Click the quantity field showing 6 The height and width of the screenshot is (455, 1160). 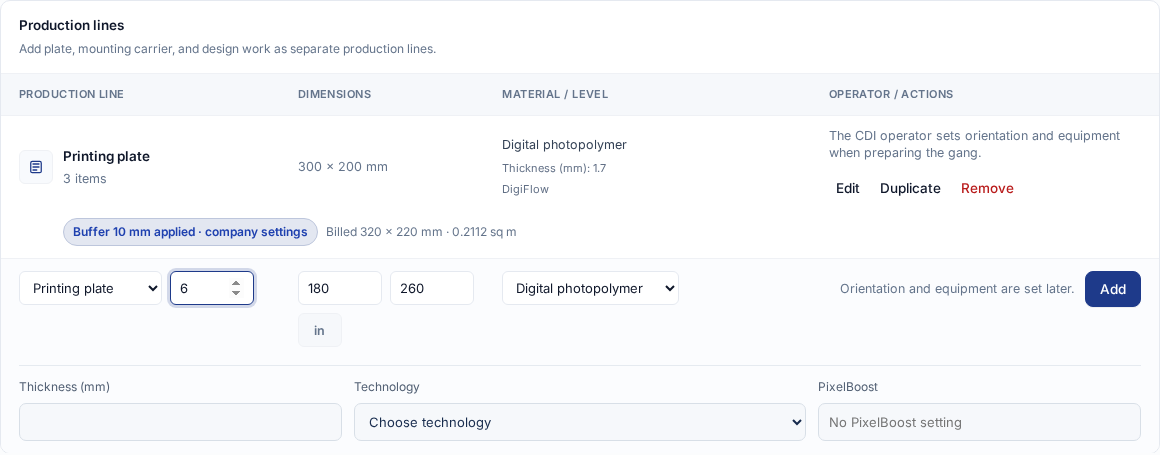point(212,289)
